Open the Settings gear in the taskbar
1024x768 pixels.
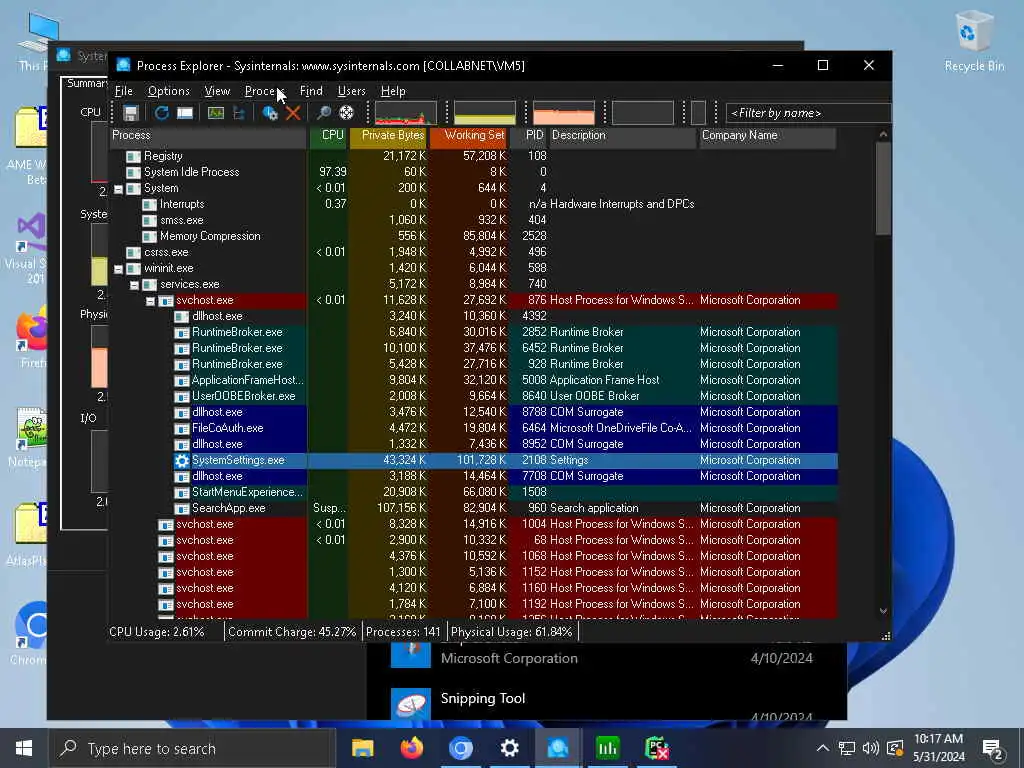[x=509, y=748]
